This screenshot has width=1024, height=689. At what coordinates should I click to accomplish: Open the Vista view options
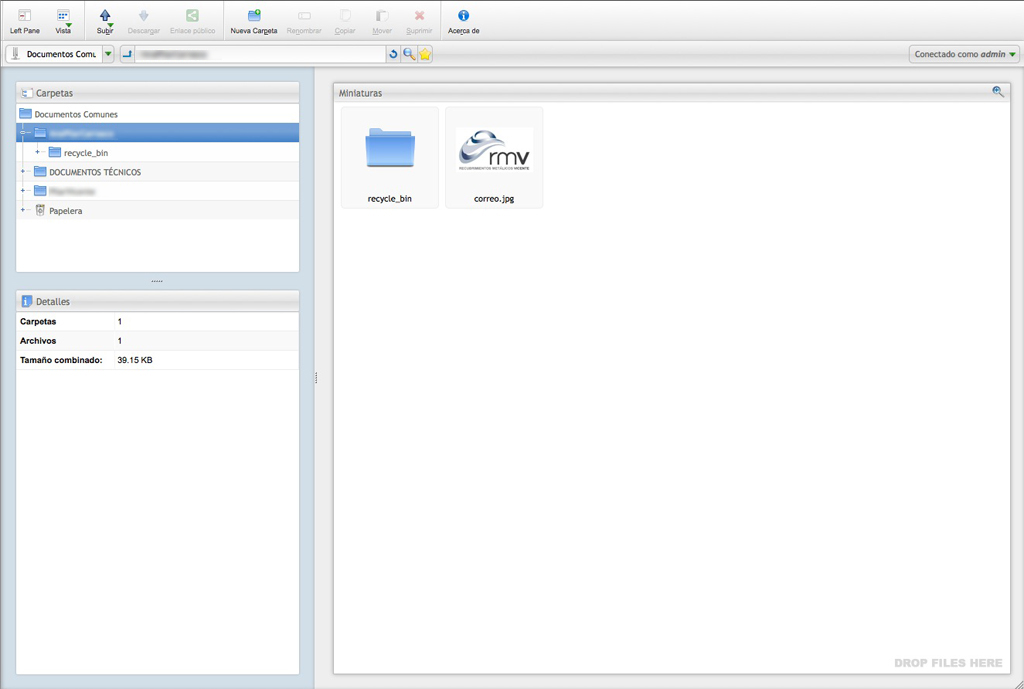63,20
